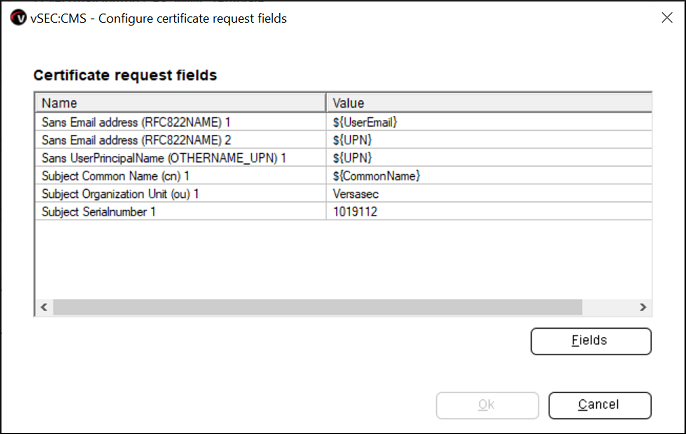Click the ${UPN} value of OTHERNAME_UPN row
The image size is (686, 434).
(x=489, y=158)
